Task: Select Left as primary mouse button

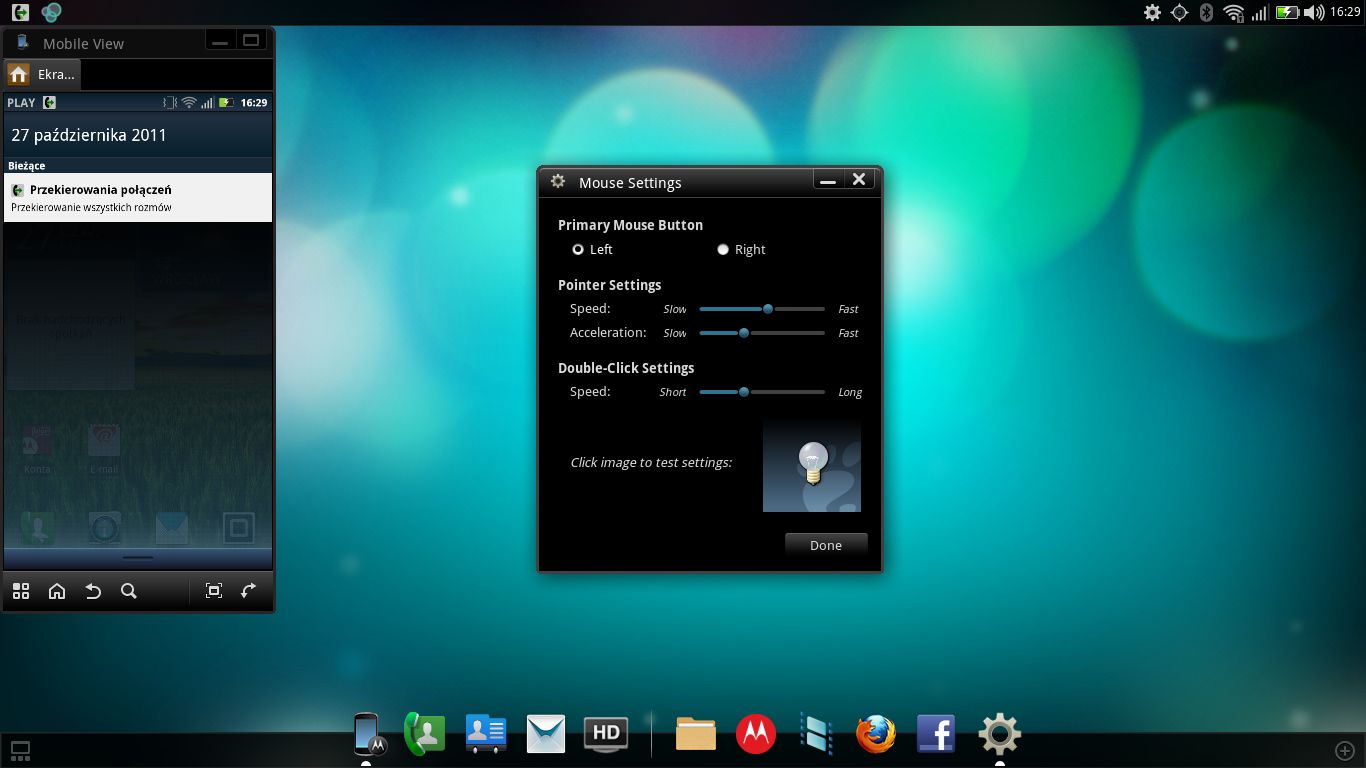Action: click(578, 250)
